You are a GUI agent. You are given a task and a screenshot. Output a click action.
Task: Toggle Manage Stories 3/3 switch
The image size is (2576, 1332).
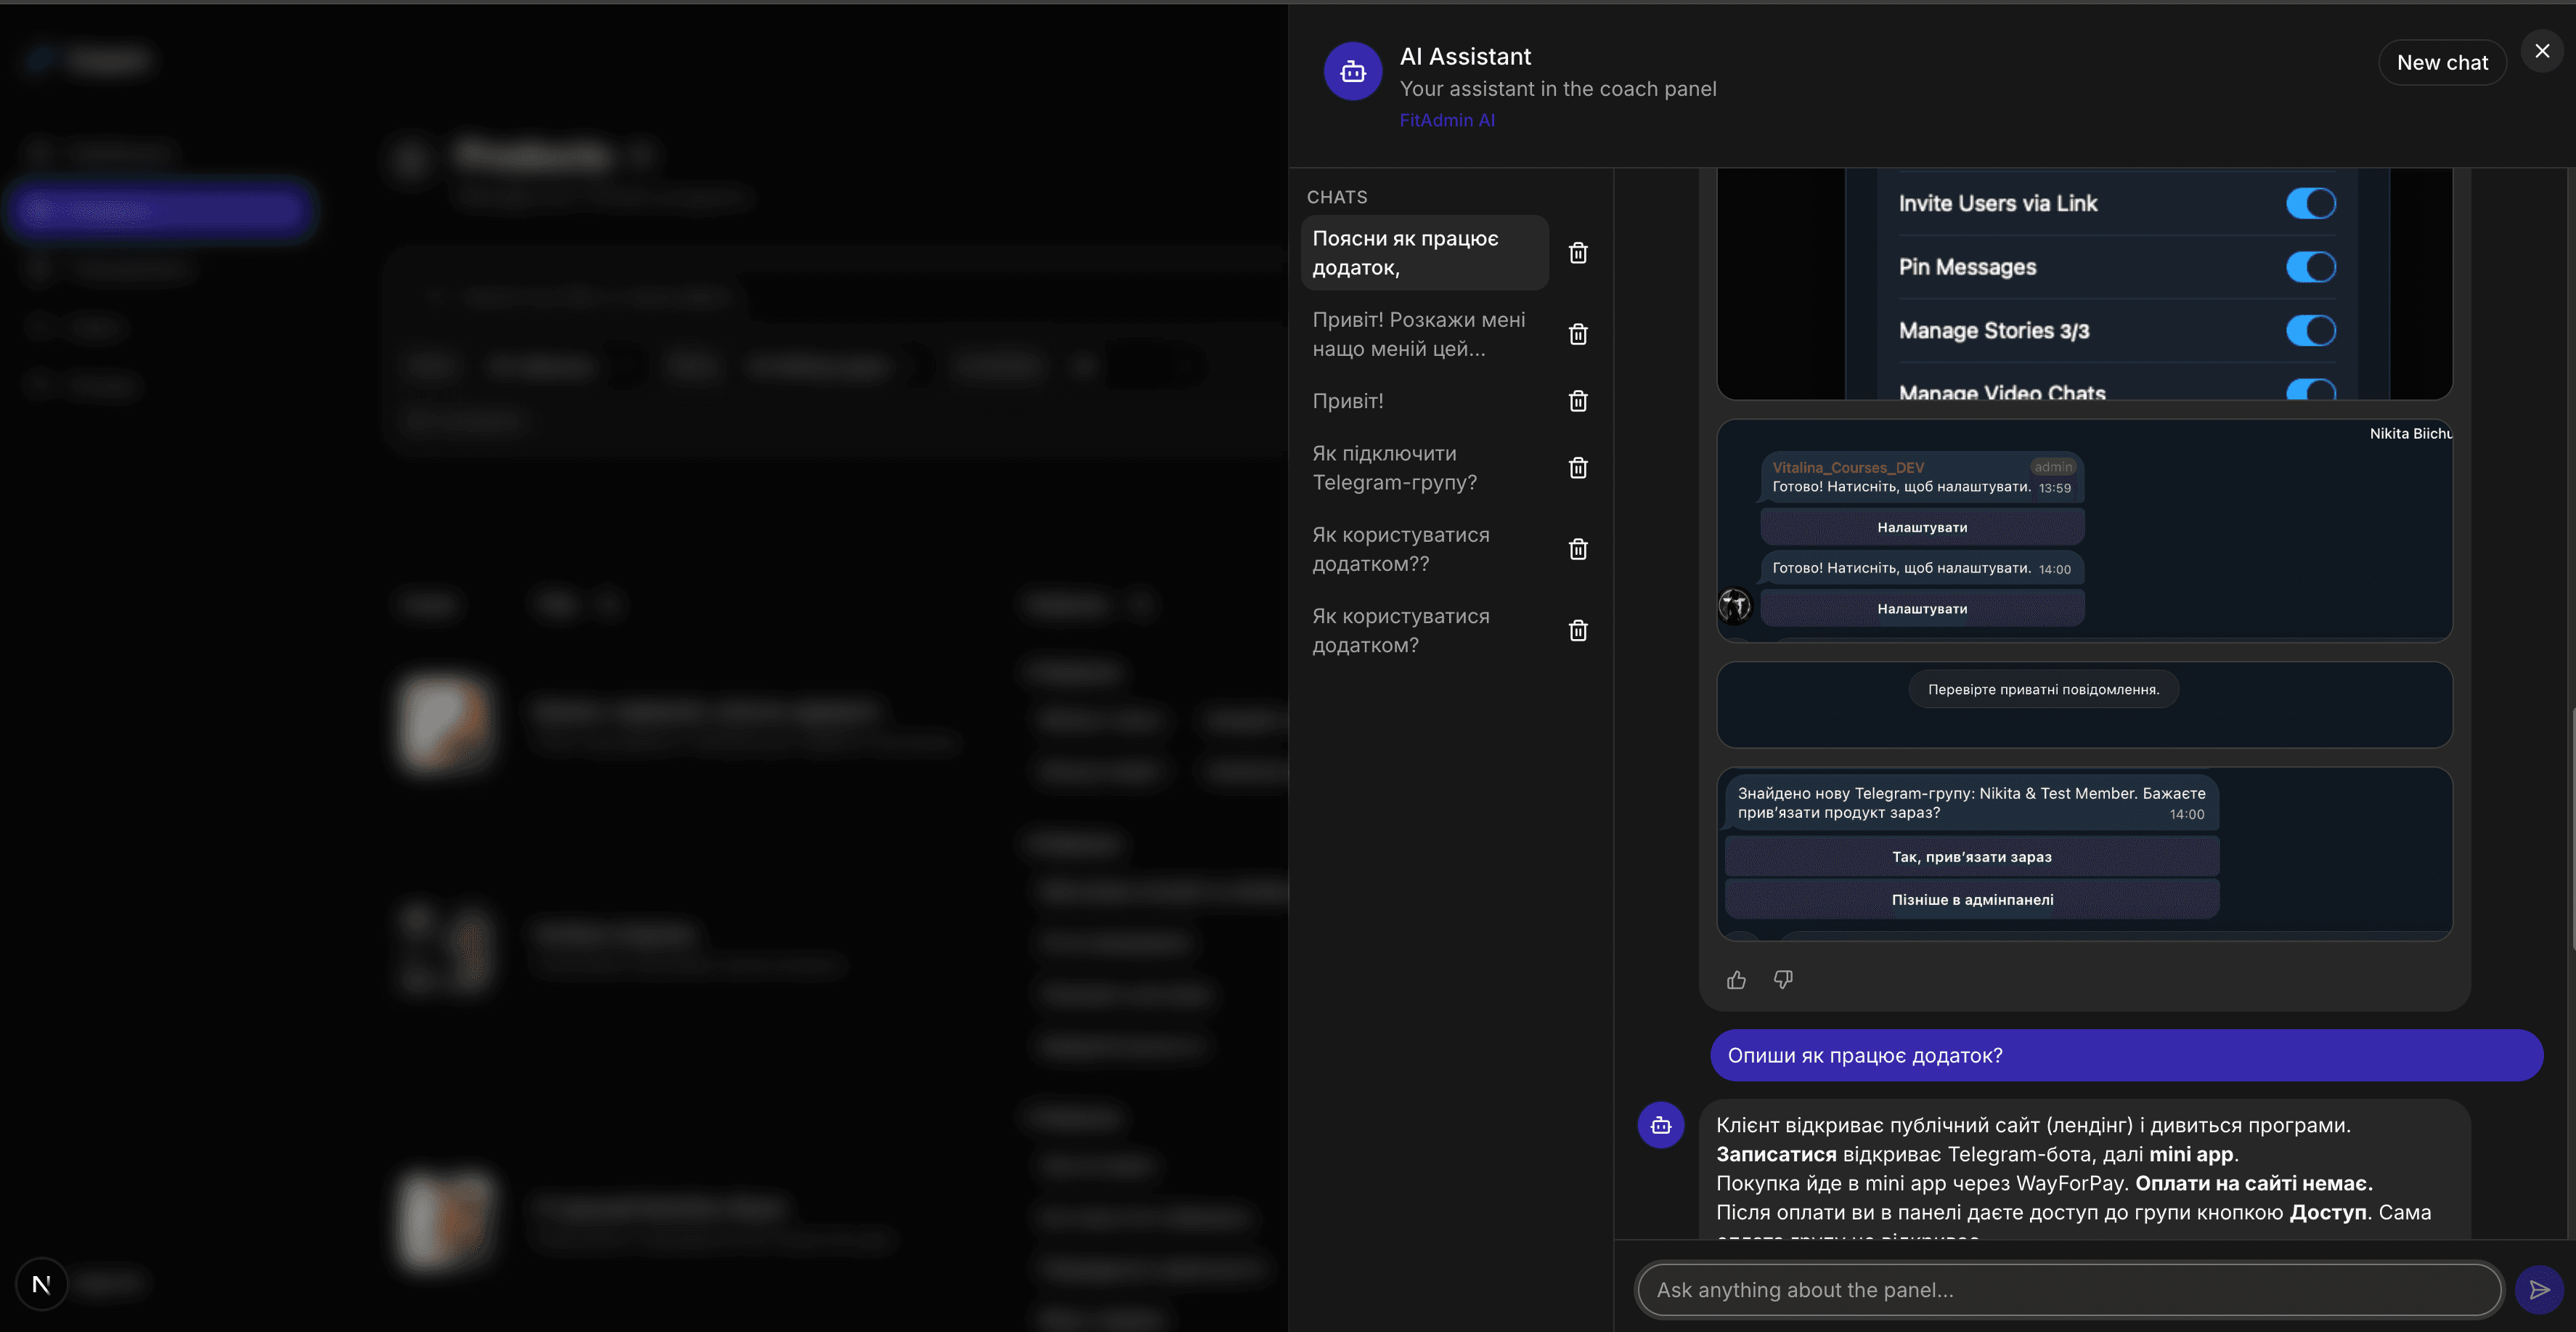pos(2311,330)
